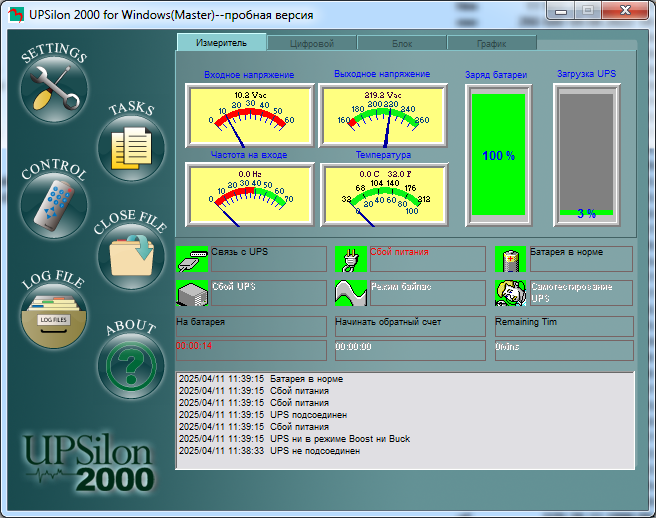Click the bypass mode waveform icon
656x518 pixels.
(x=351, y=293)
